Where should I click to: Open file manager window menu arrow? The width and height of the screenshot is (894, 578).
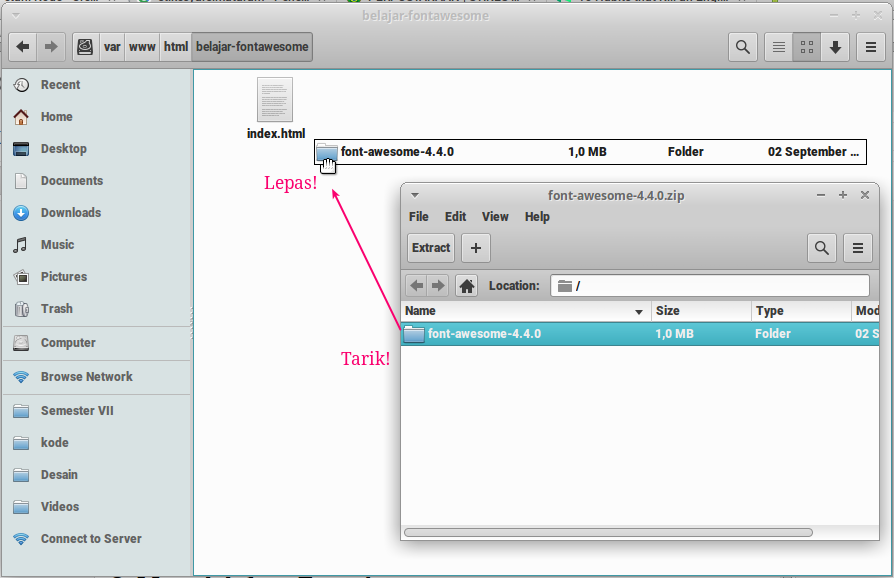tap(16, 15)
